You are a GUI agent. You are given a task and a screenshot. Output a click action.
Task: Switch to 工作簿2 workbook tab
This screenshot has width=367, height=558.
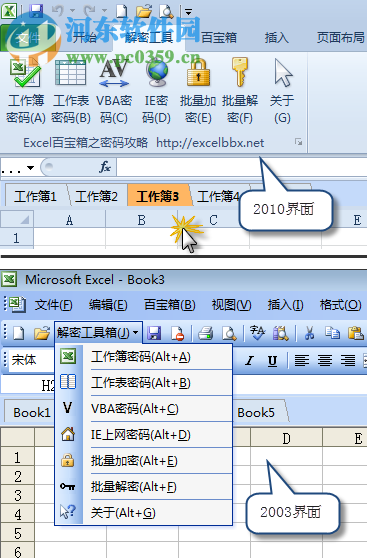click(96, 196)
